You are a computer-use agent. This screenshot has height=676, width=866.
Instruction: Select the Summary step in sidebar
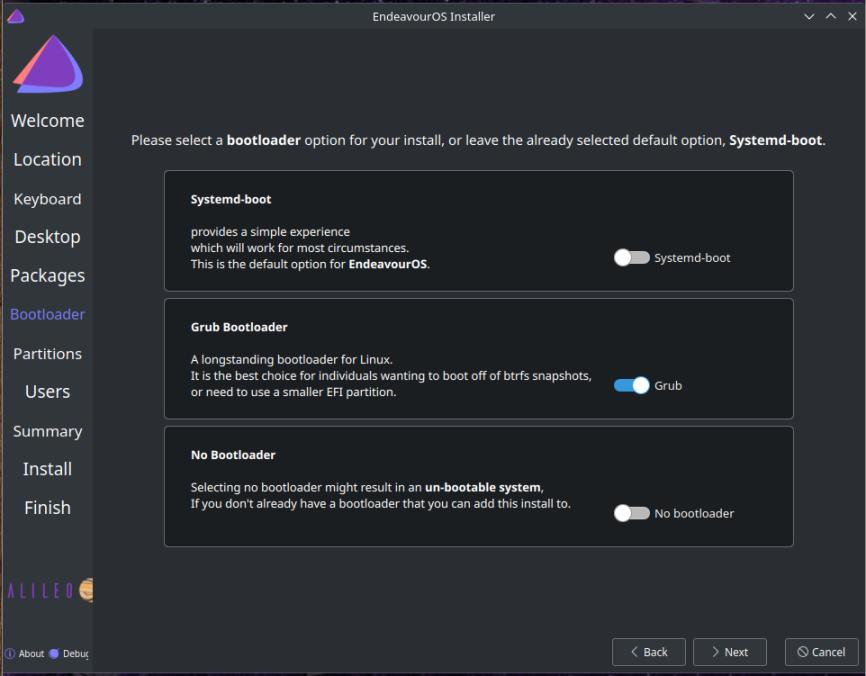click(47, 431)
